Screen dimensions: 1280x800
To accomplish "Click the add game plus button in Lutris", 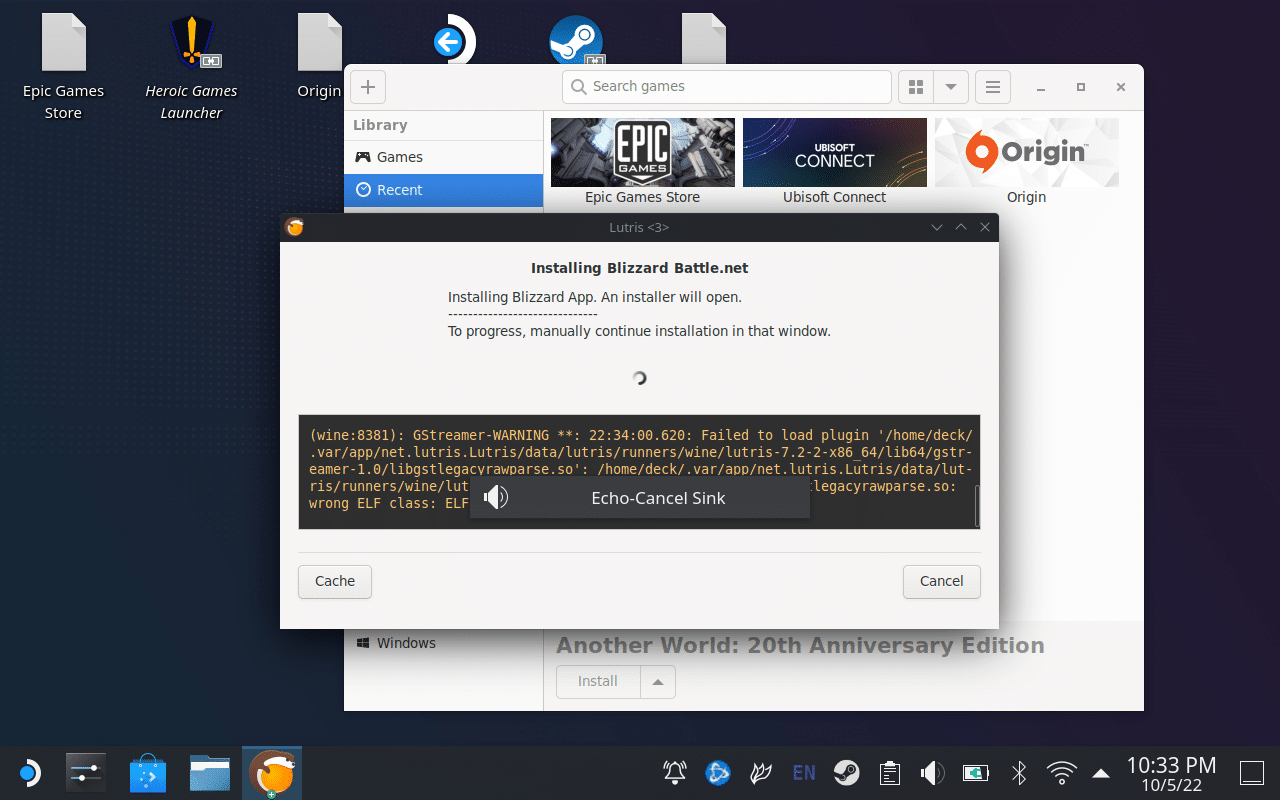I will tap(367, 87).
